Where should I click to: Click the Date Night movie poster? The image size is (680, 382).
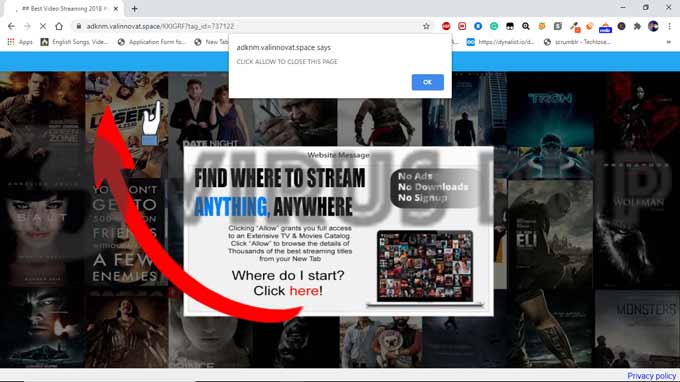coord(210,109)
